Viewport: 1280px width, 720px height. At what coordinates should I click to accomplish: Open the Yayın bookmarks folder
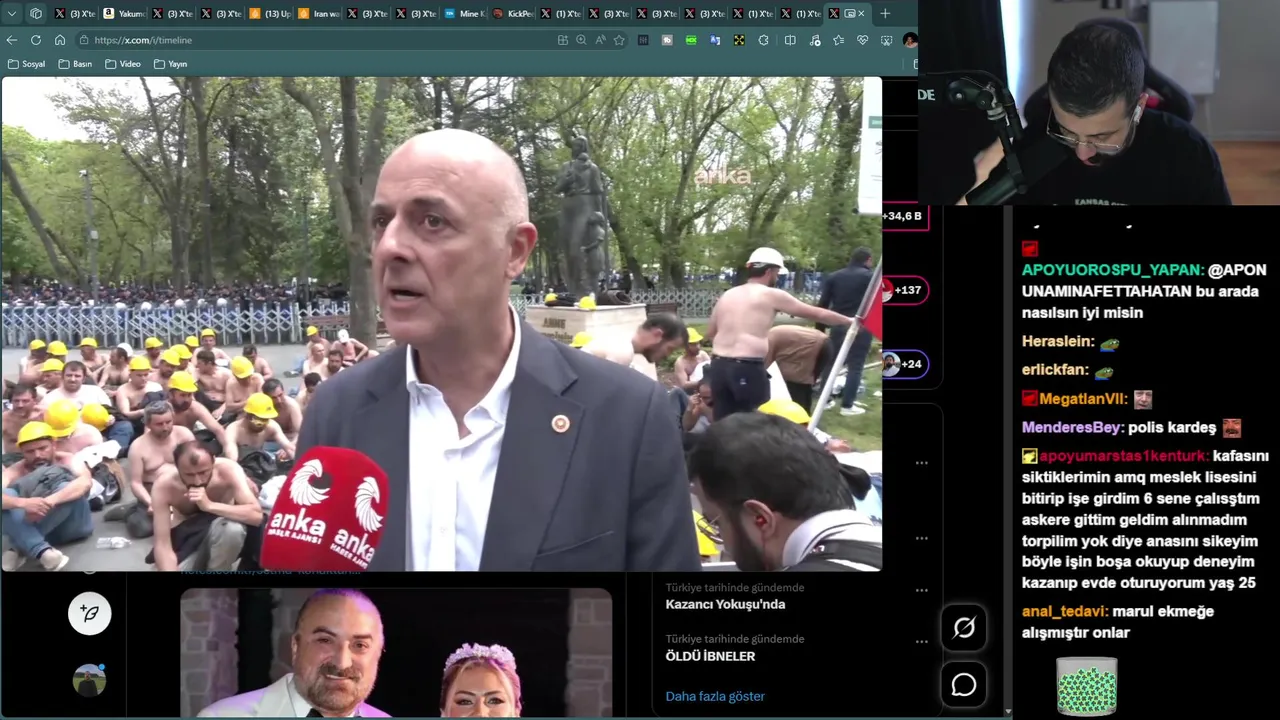[170, 64]
